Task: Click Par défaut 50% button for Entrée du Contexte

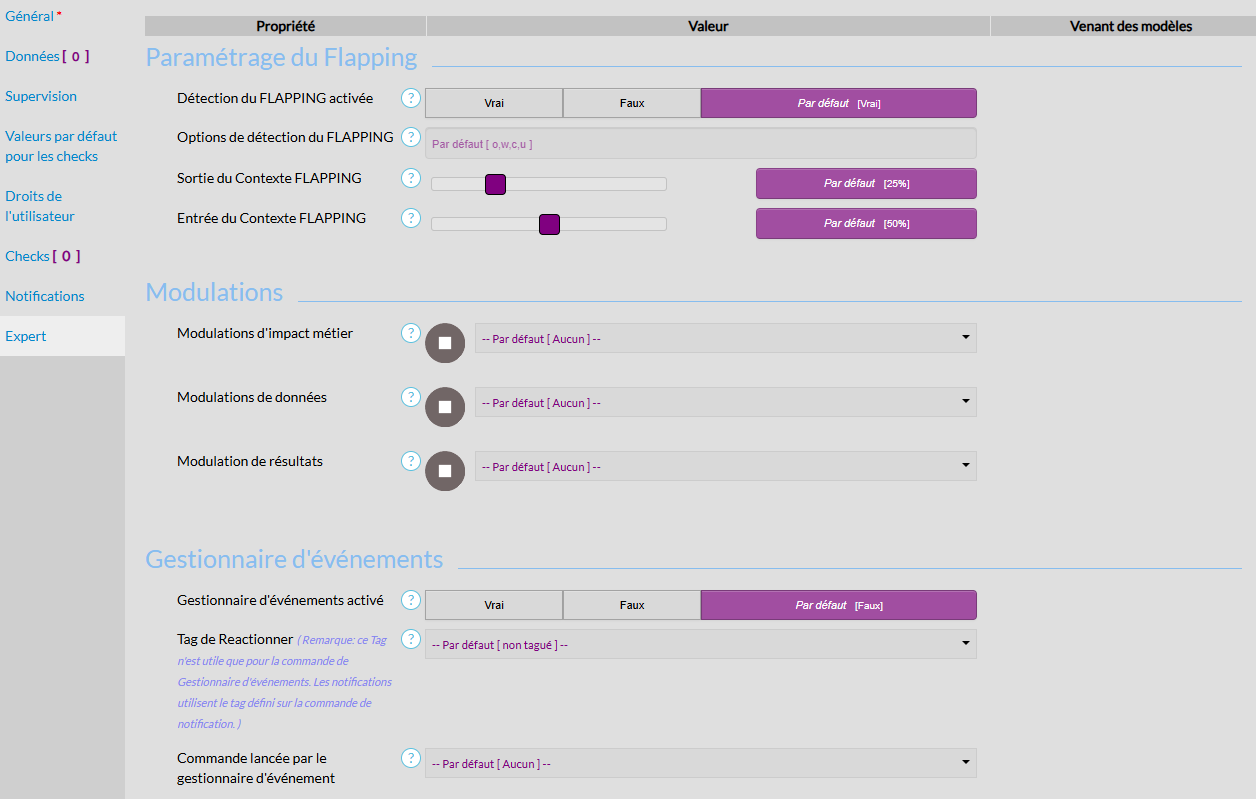Action: point(866,223)
